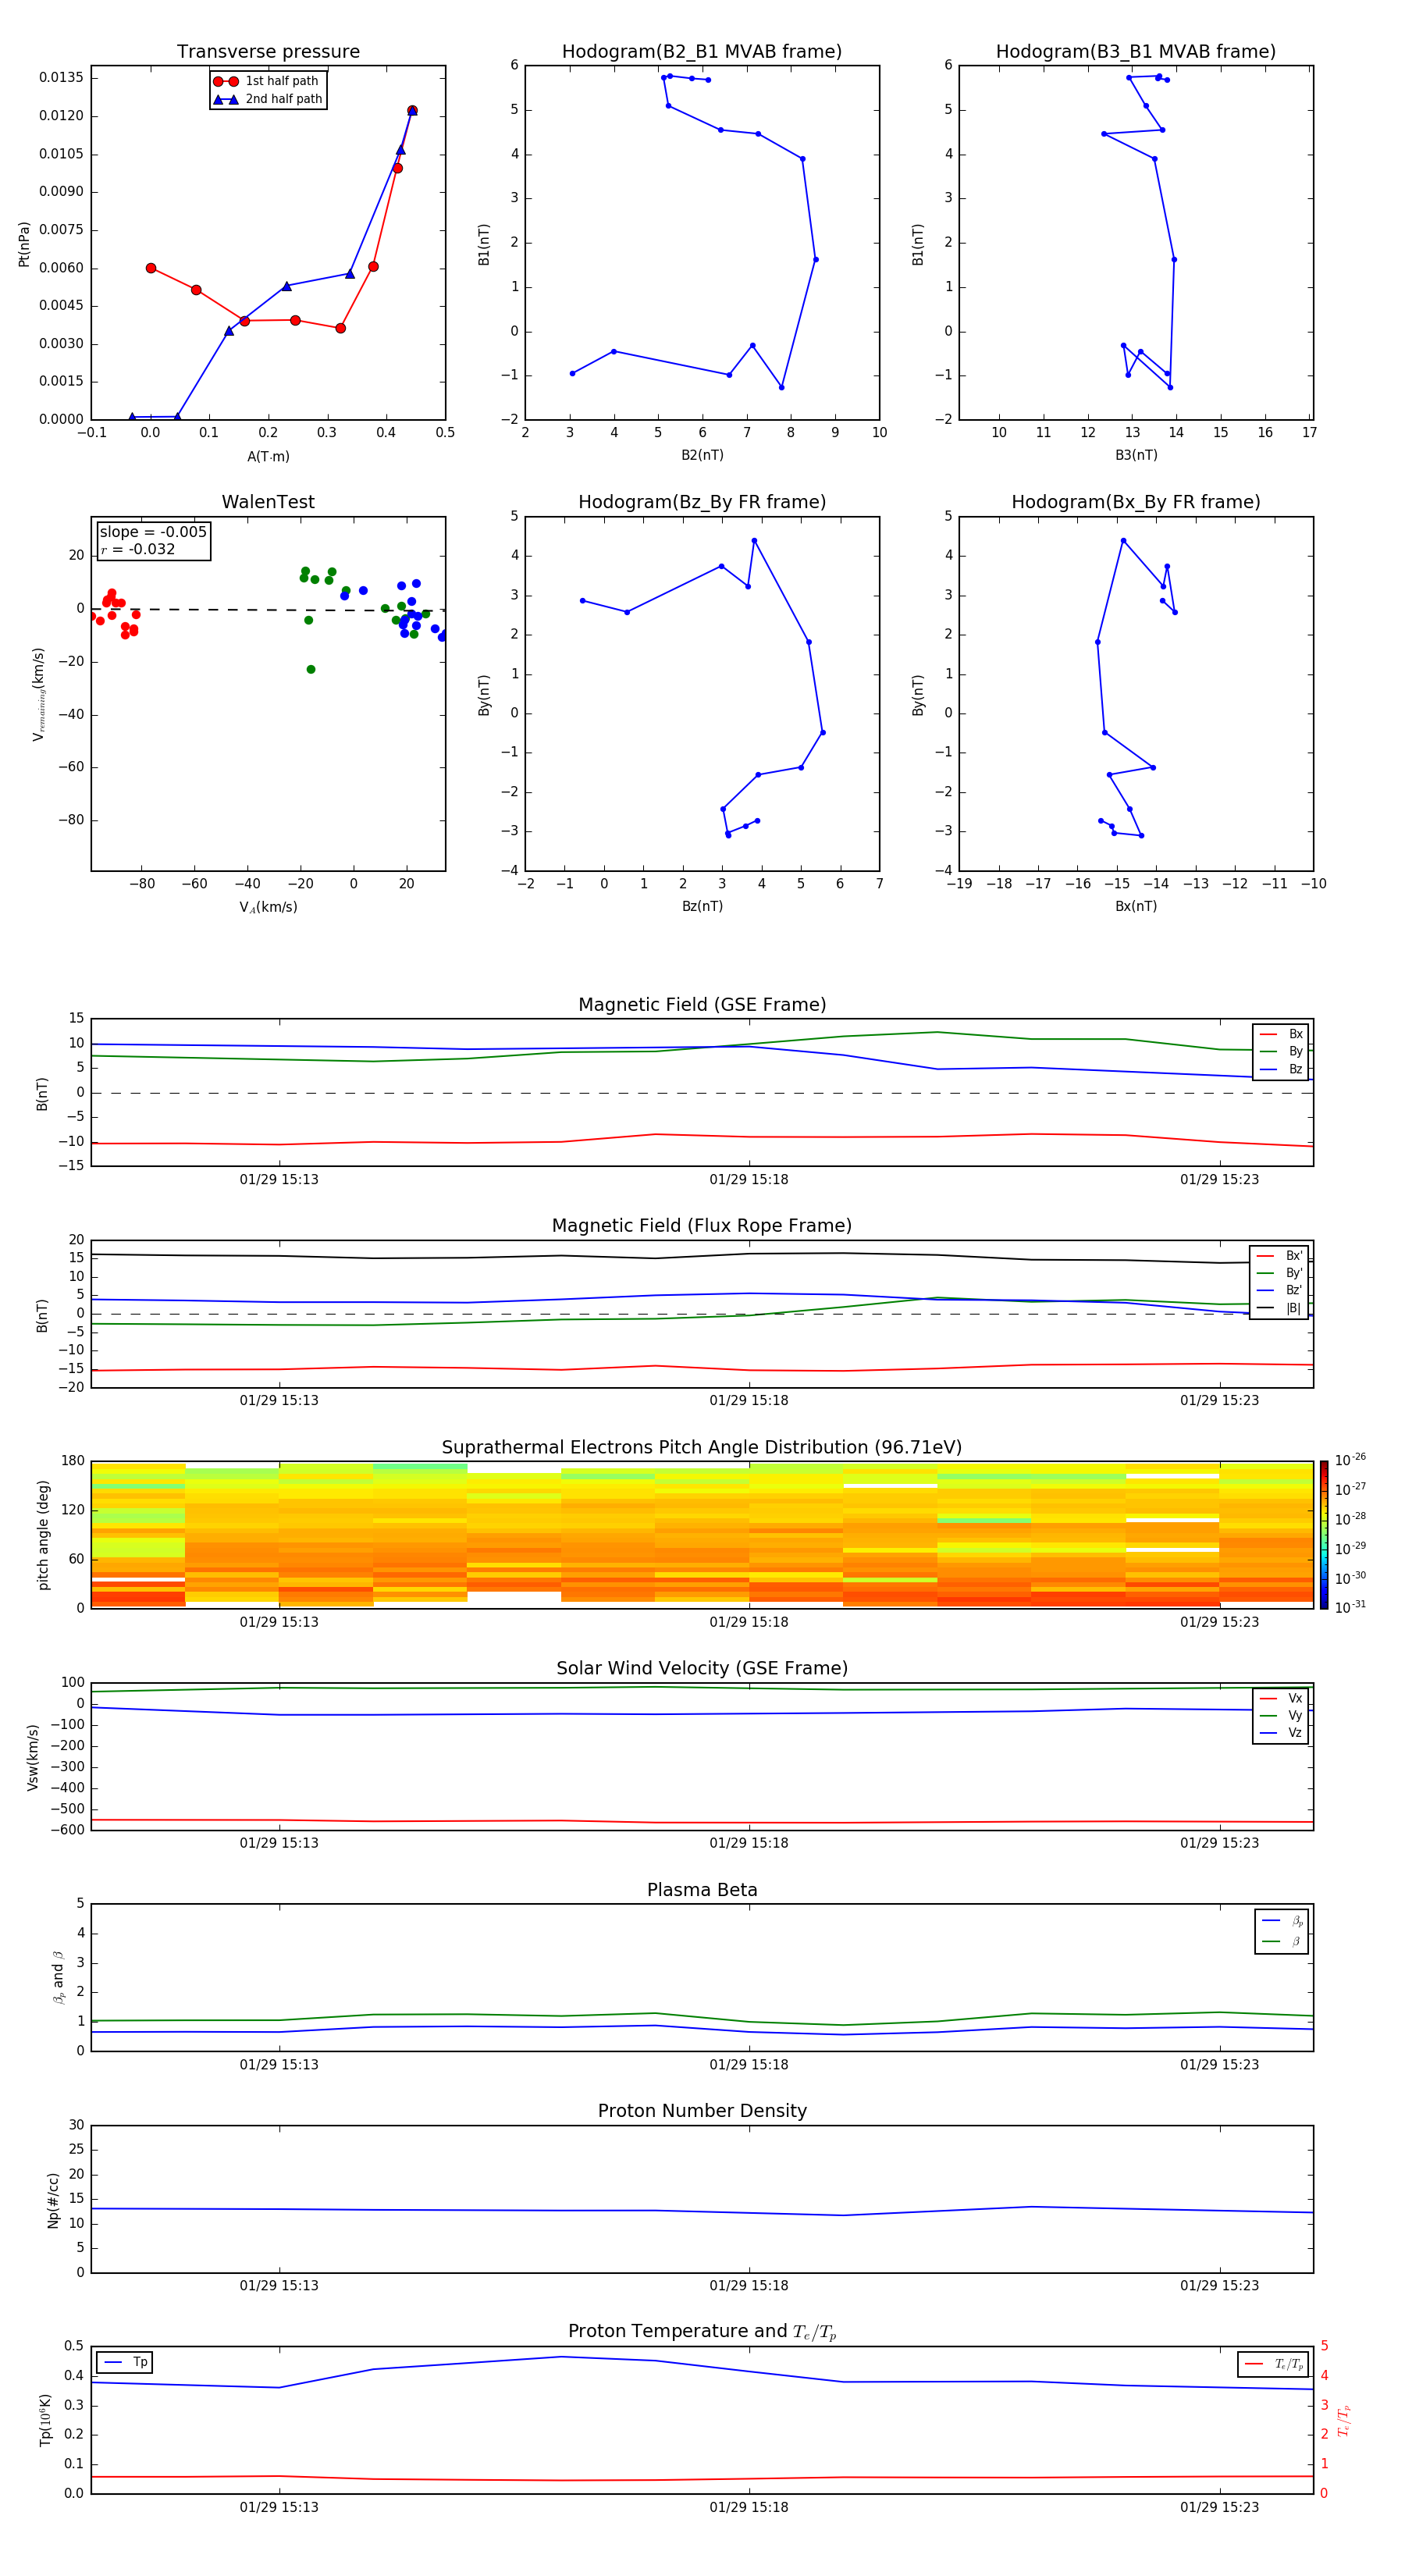Click the 'Pt(nPa)' y-axis label
Viewport: 1405px width, 2576px height.
[x=24, y=244]
